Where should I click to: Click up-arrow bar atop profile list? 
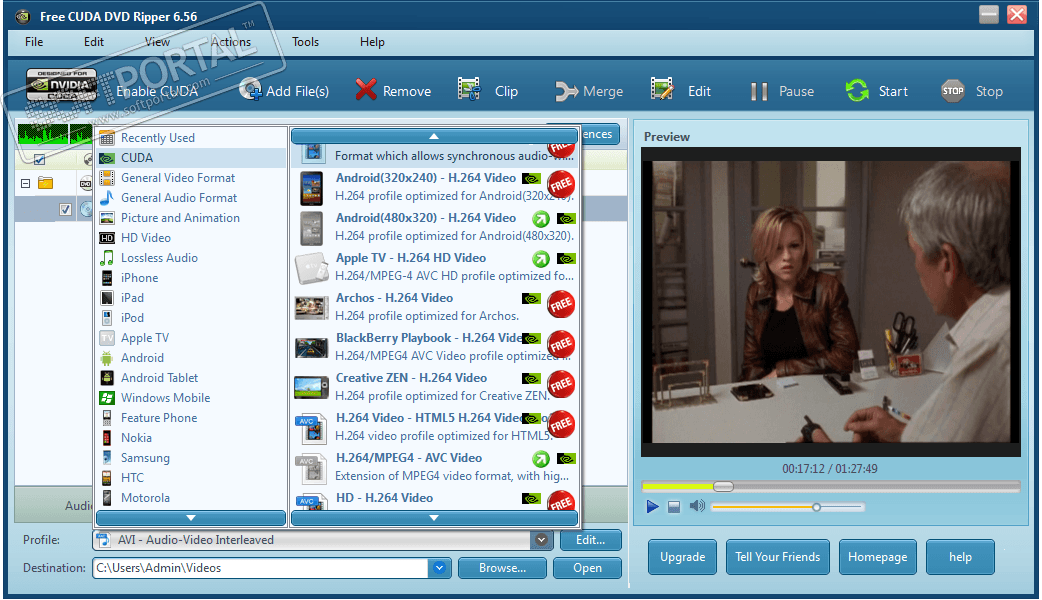[x=434, y=136]
